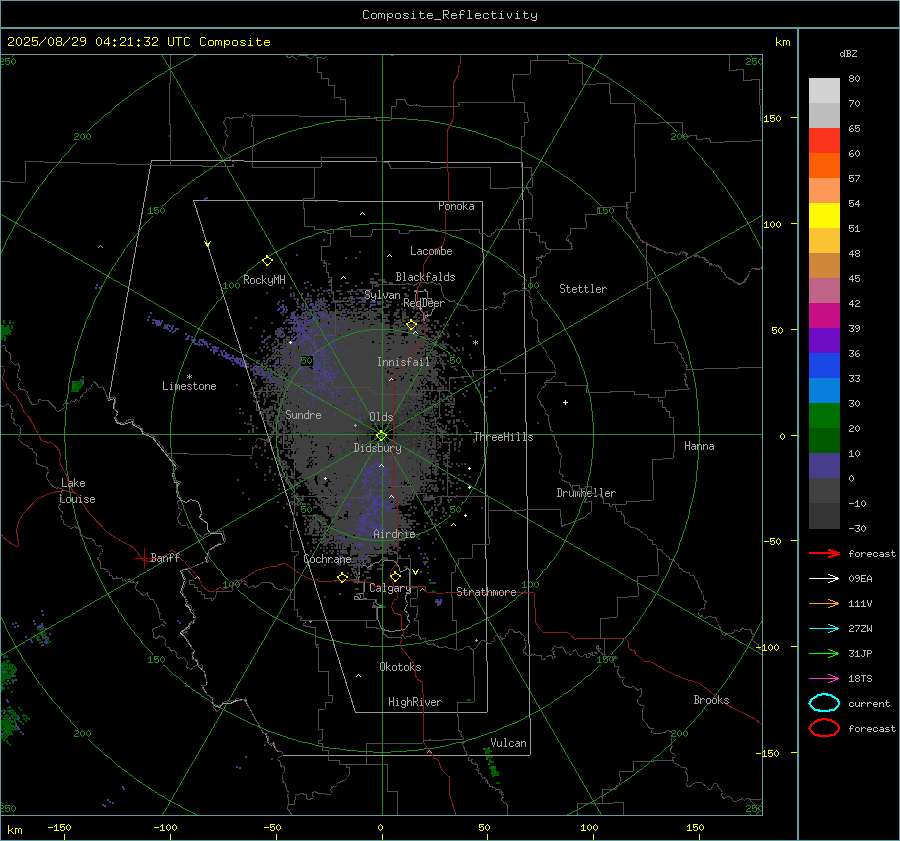
Task: Click the Cochrane label
Action: pyautogui.click(x=327, y=559)
